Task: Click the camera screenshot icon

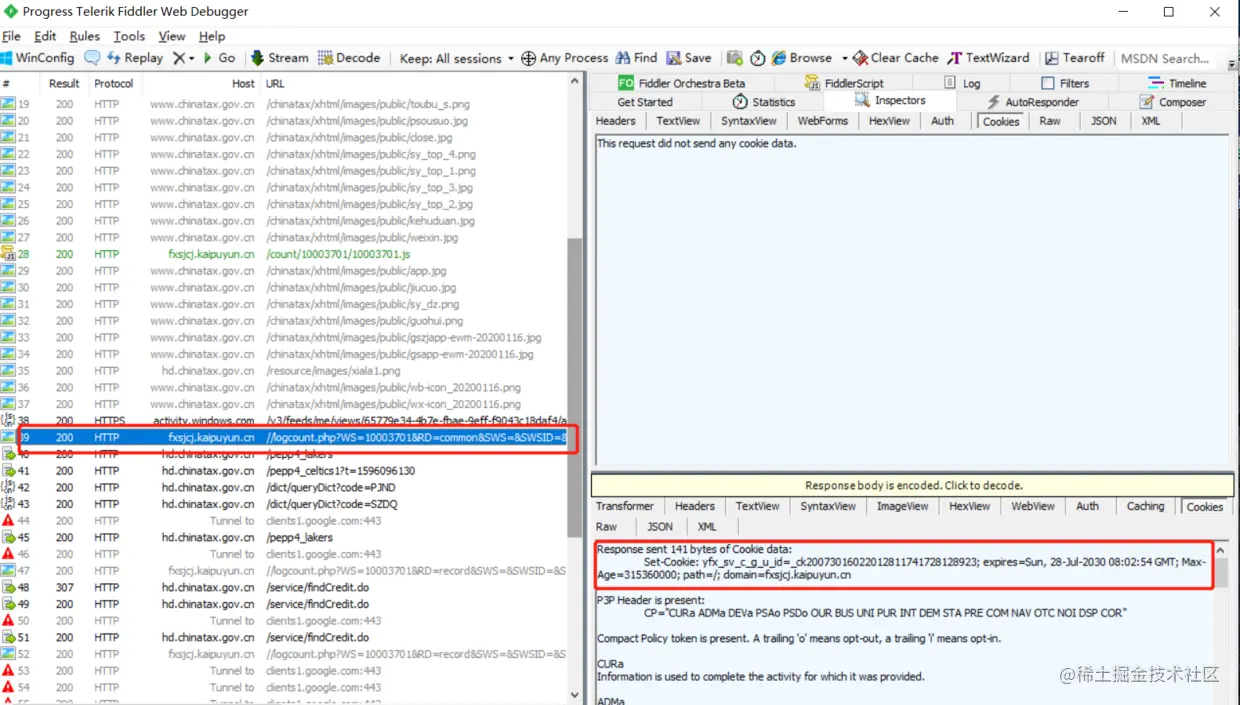Action: (735, 58)
